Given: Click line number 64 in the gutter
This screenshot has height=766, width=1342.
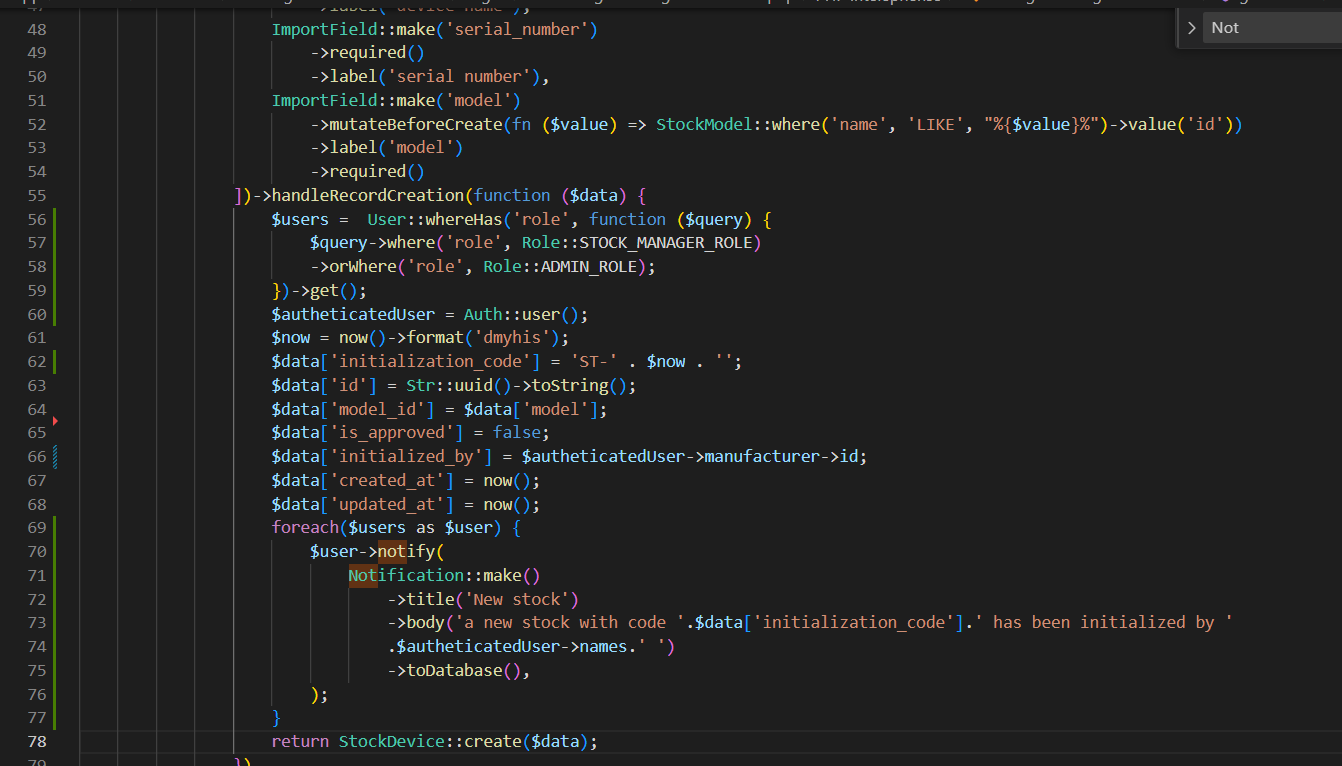Looking at the screenshot, I should click(x=36, y=409).
